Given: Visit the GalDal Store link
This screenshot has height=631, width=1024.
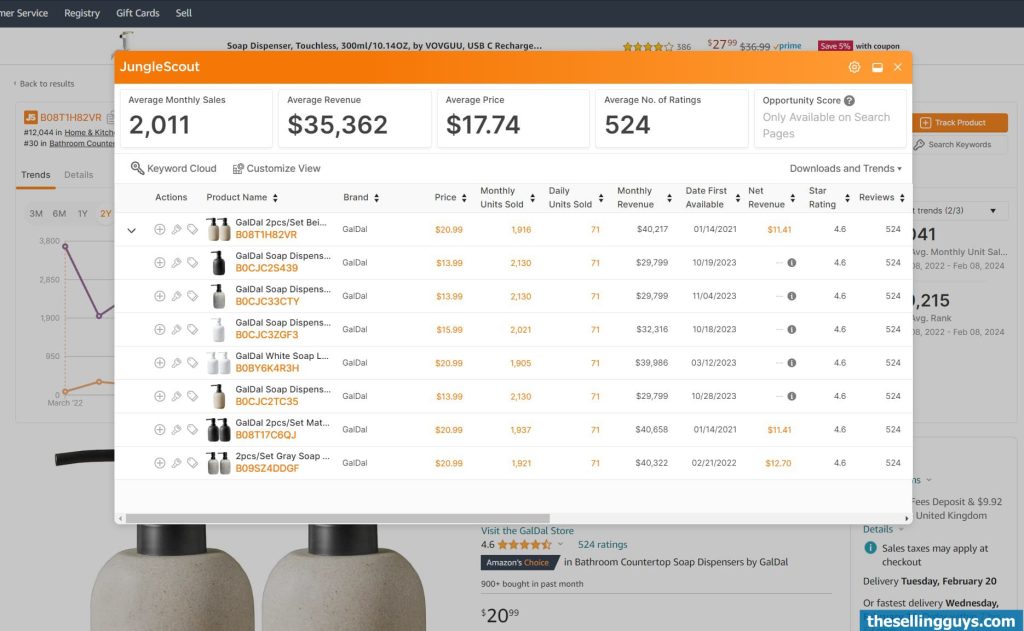Looking at the screenshot, I should (527, 531).
